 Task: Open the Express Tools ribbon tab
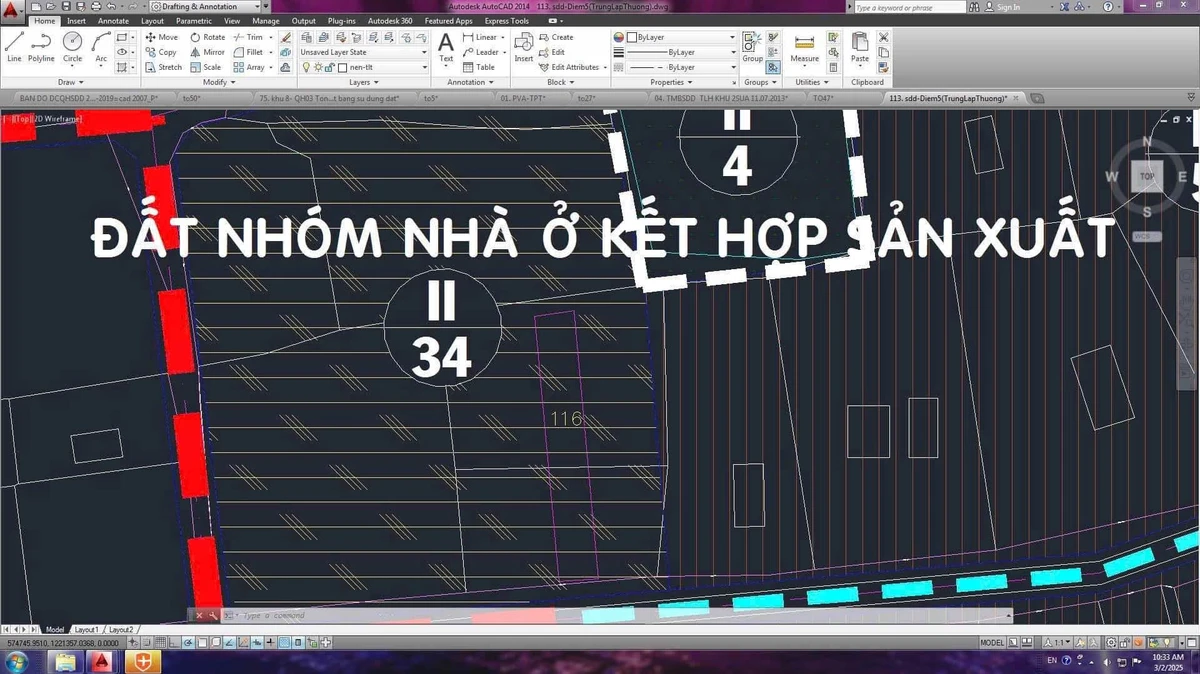pos(506,20)
